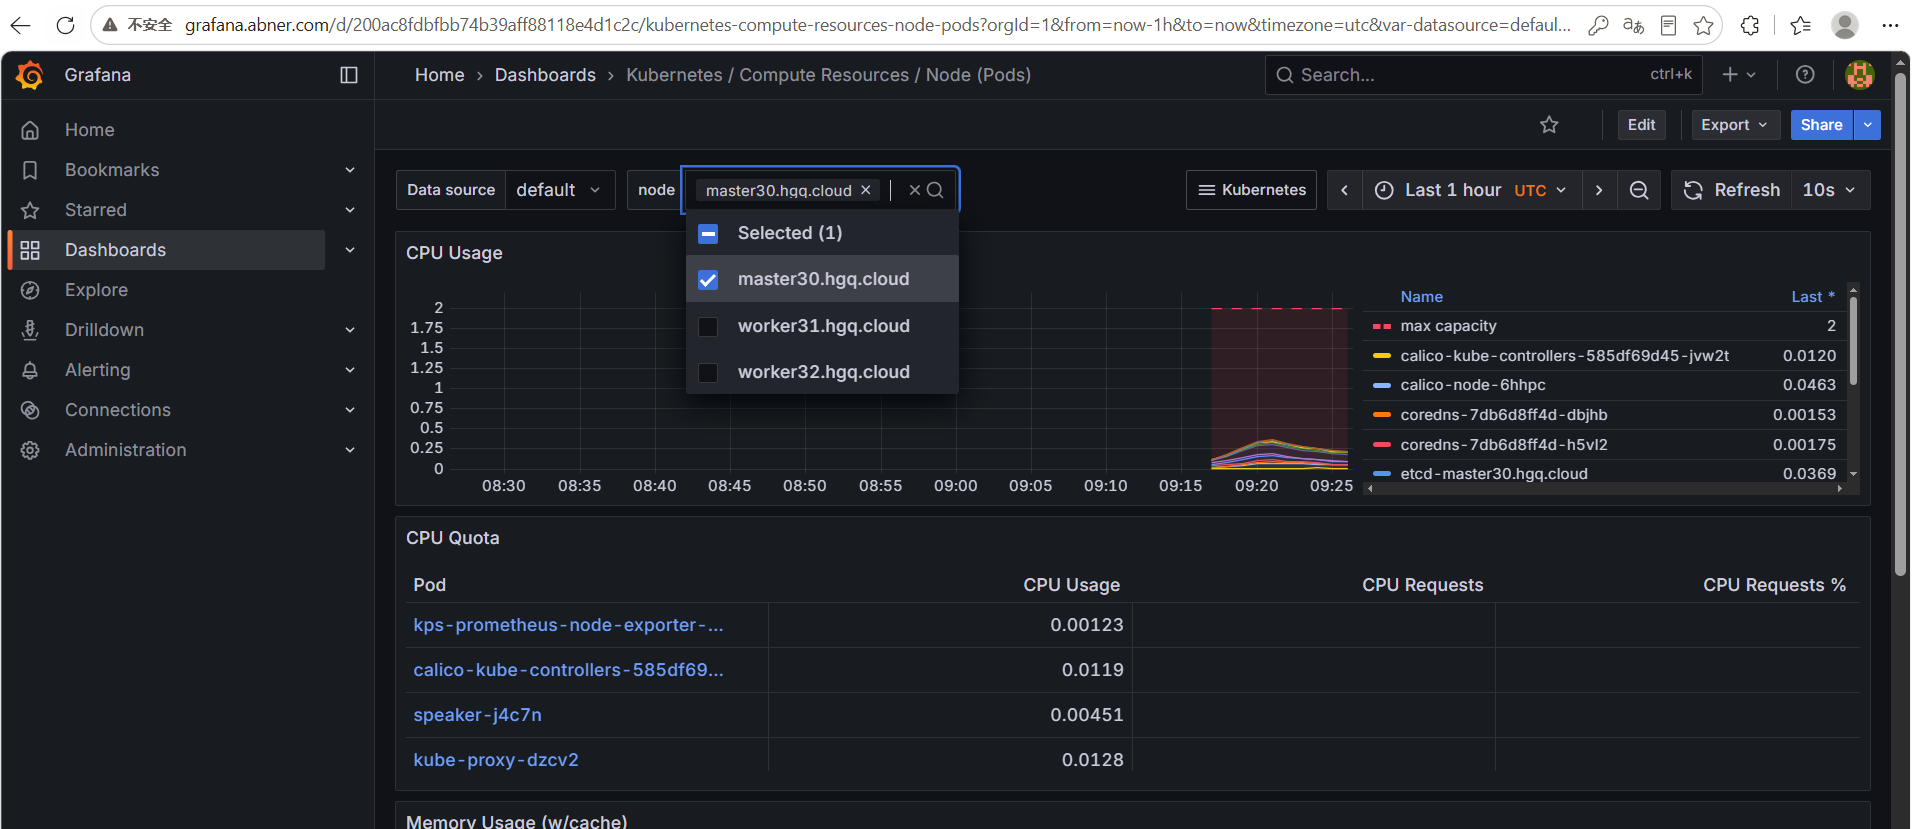Image resolution: width=1915 pixels, height=829 pixels.
Task: Open Administration in sidebar menu
Action: (126, 450)
